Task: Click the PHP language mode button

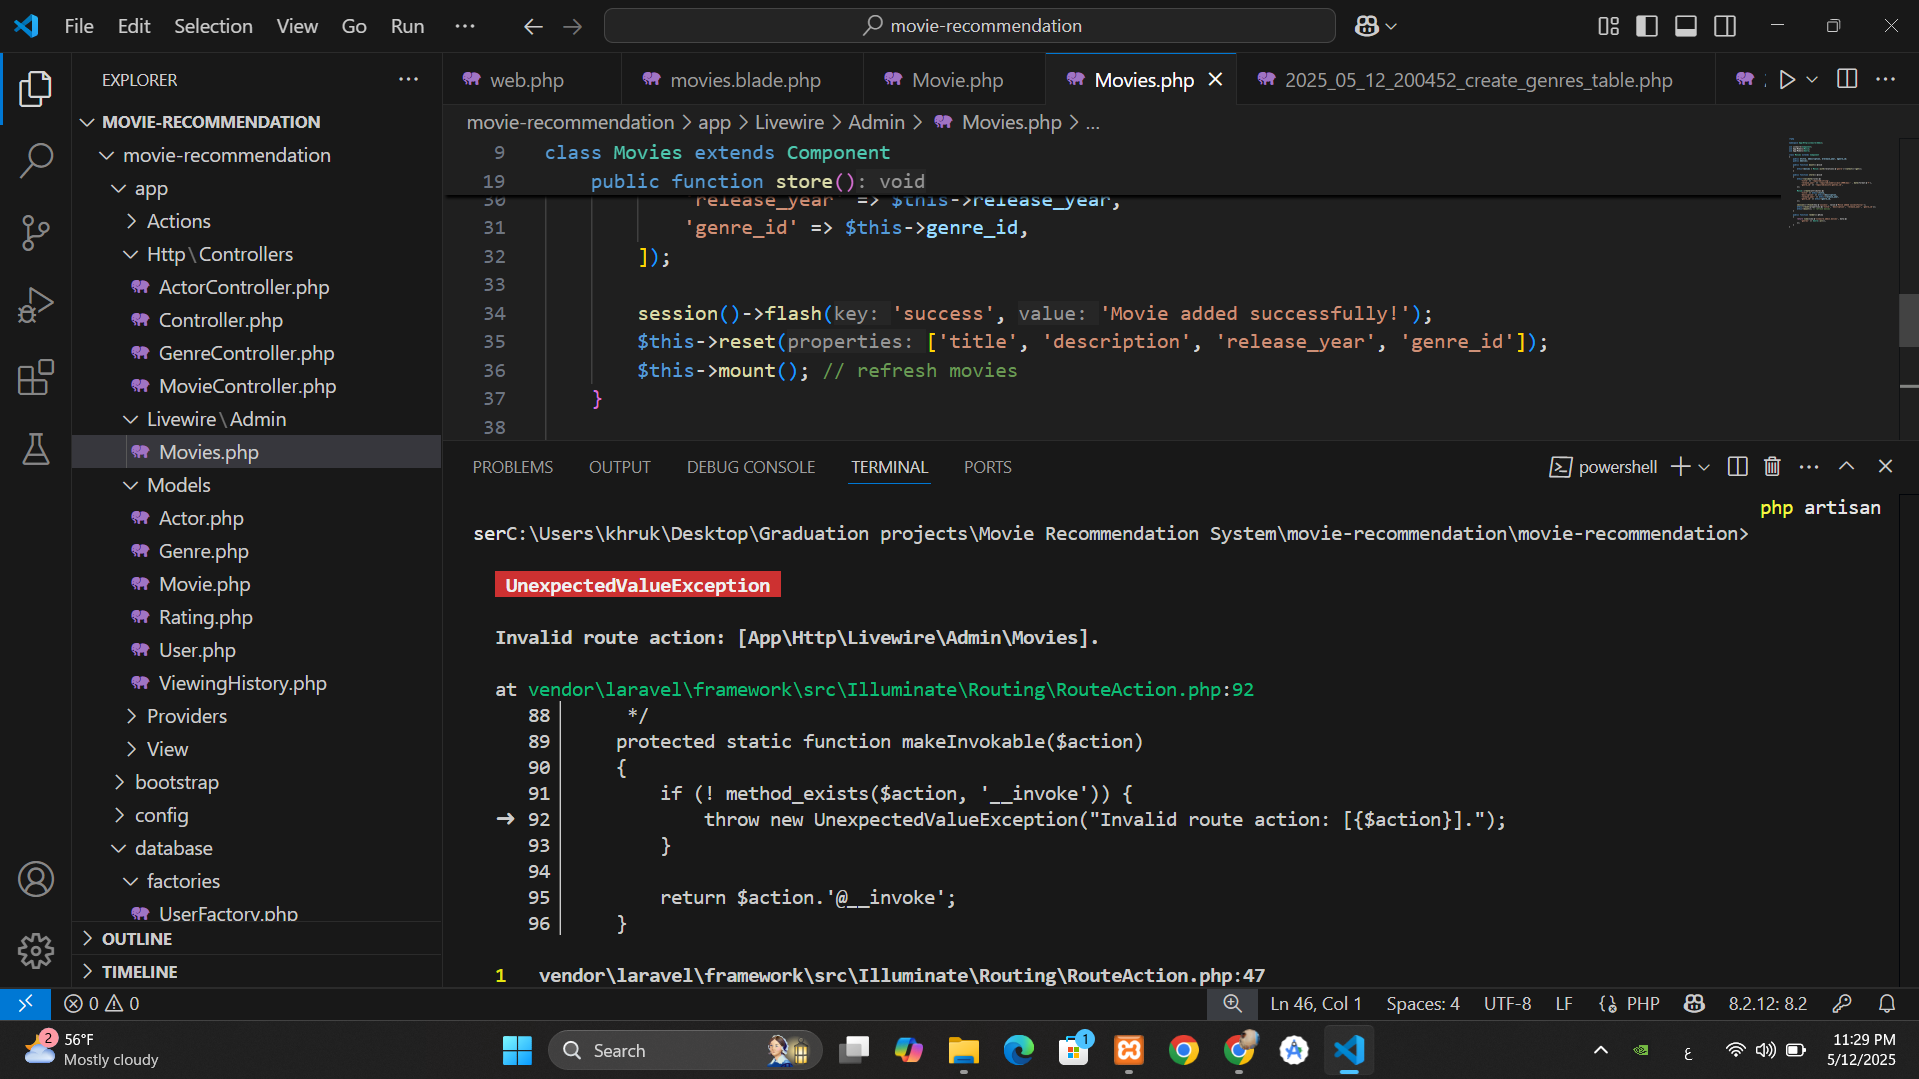Action: [x=1642, y=1003]
